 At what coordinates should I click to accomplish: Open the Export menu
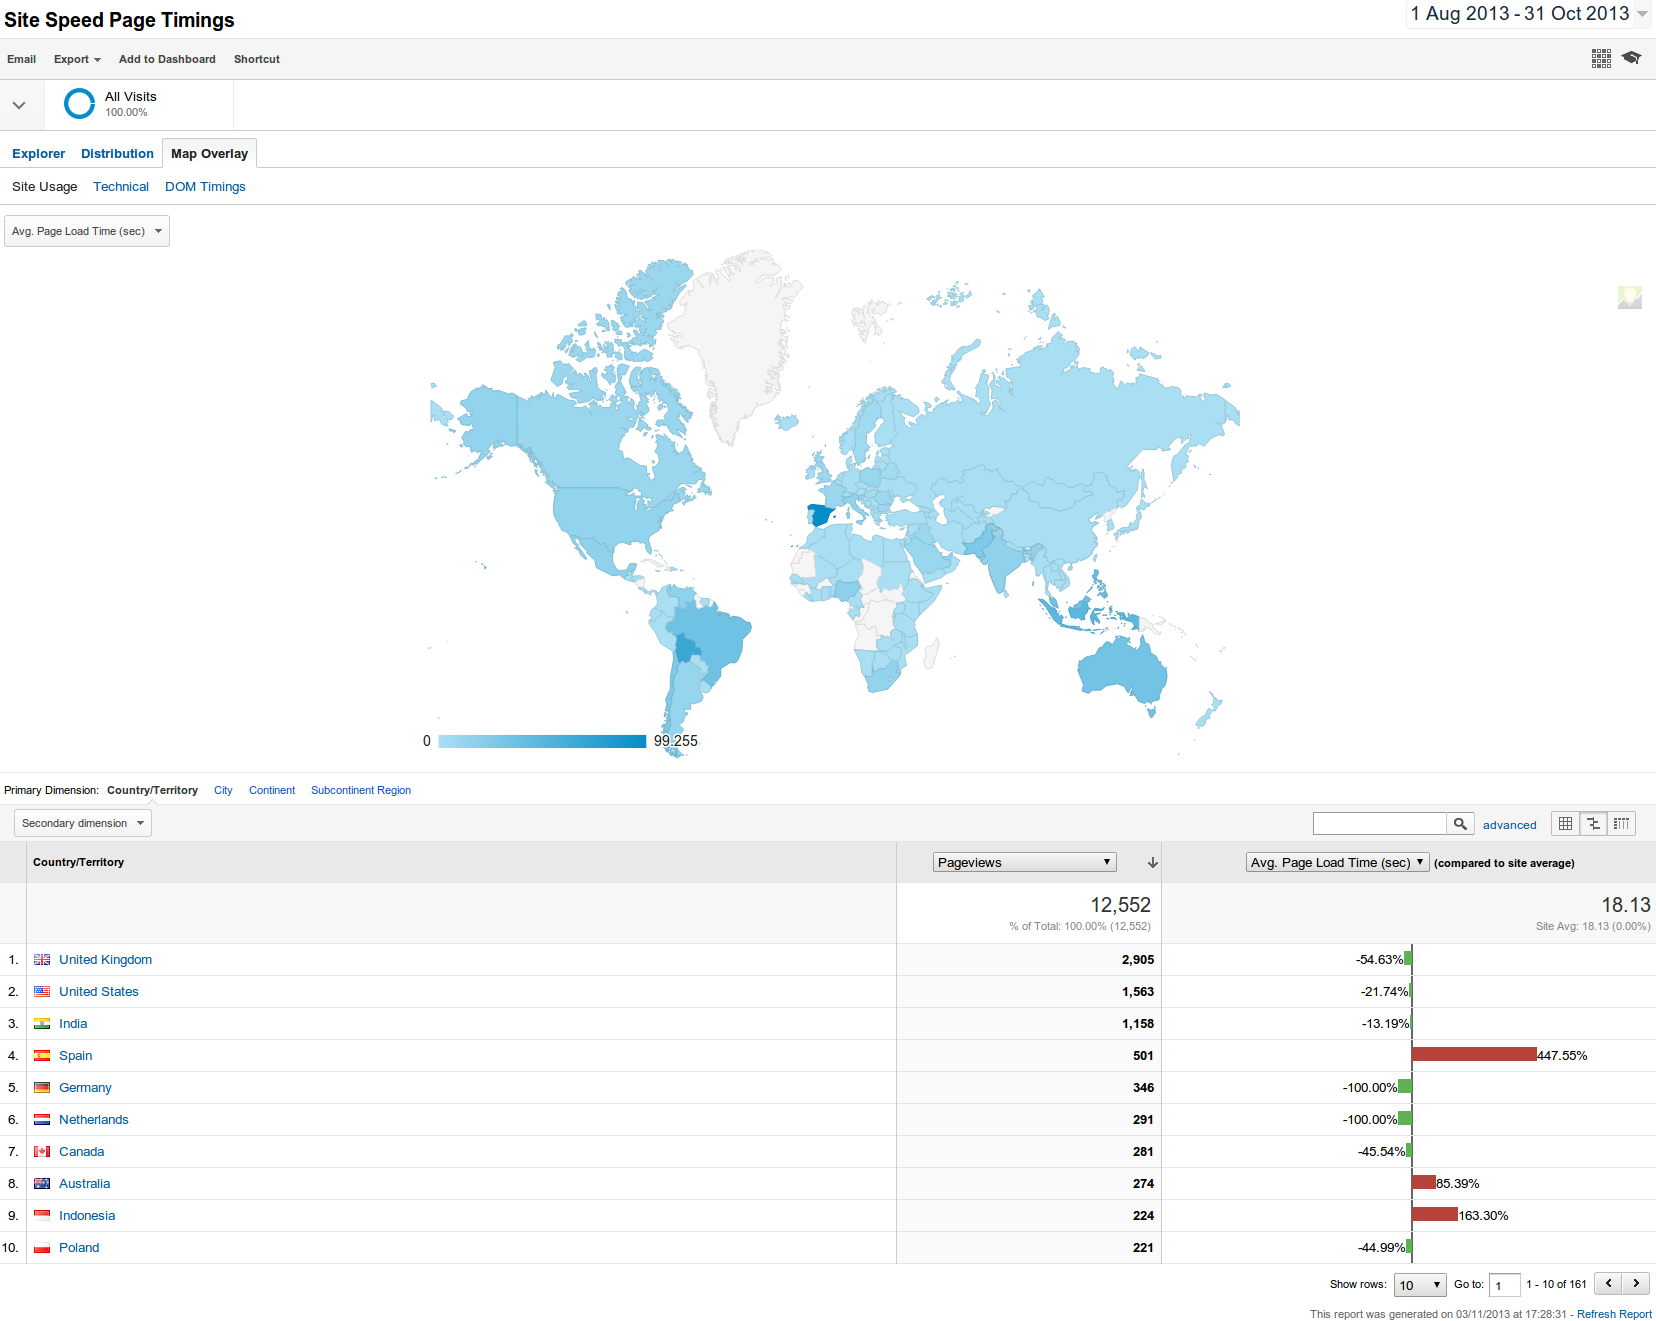coord(76,59)
